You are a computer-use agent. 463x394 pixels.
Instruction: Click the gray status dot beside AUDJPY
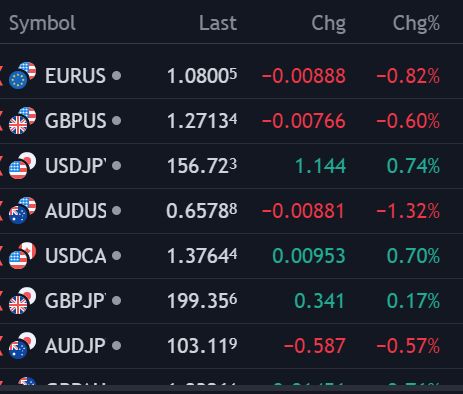(x=116, y=345)
